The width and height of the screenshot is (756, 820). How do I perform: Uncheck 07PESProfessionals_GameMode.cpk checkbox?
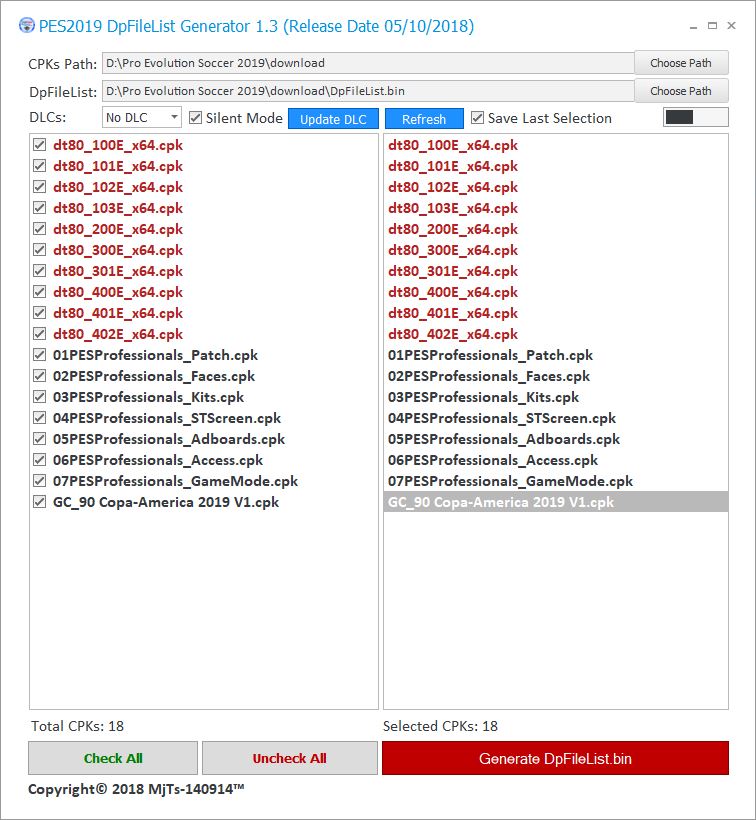click(x=39, y=480)
